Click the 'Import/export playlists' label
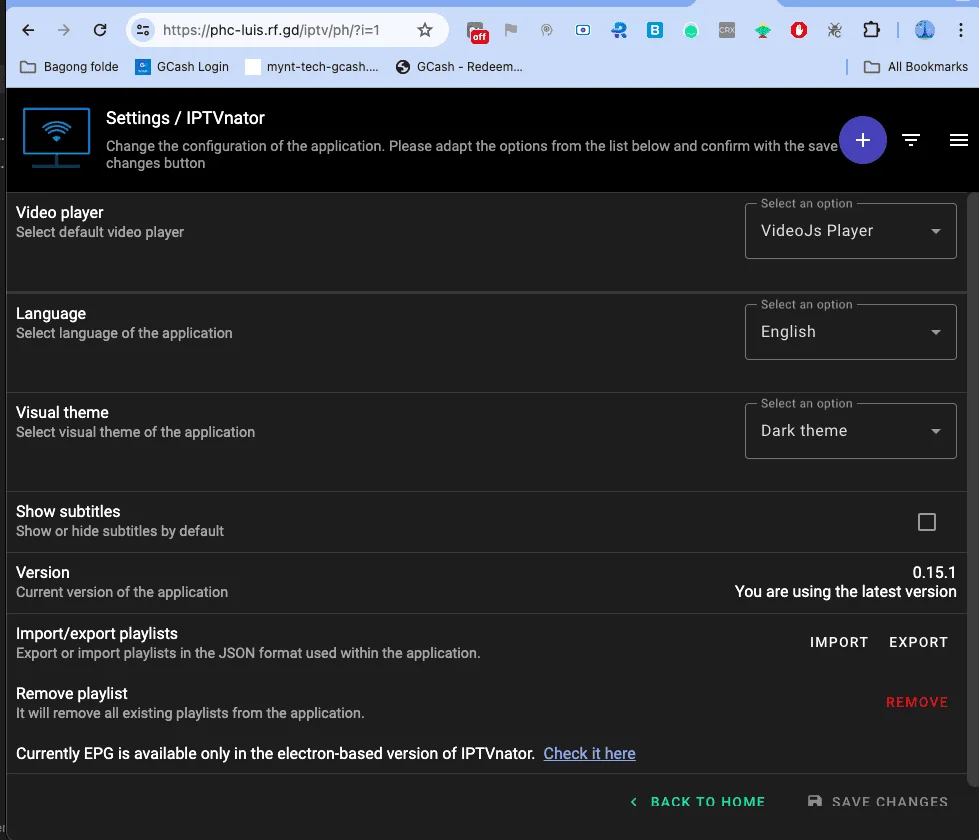The width and height of the screenshot is (979, 840). pos(97,634)
